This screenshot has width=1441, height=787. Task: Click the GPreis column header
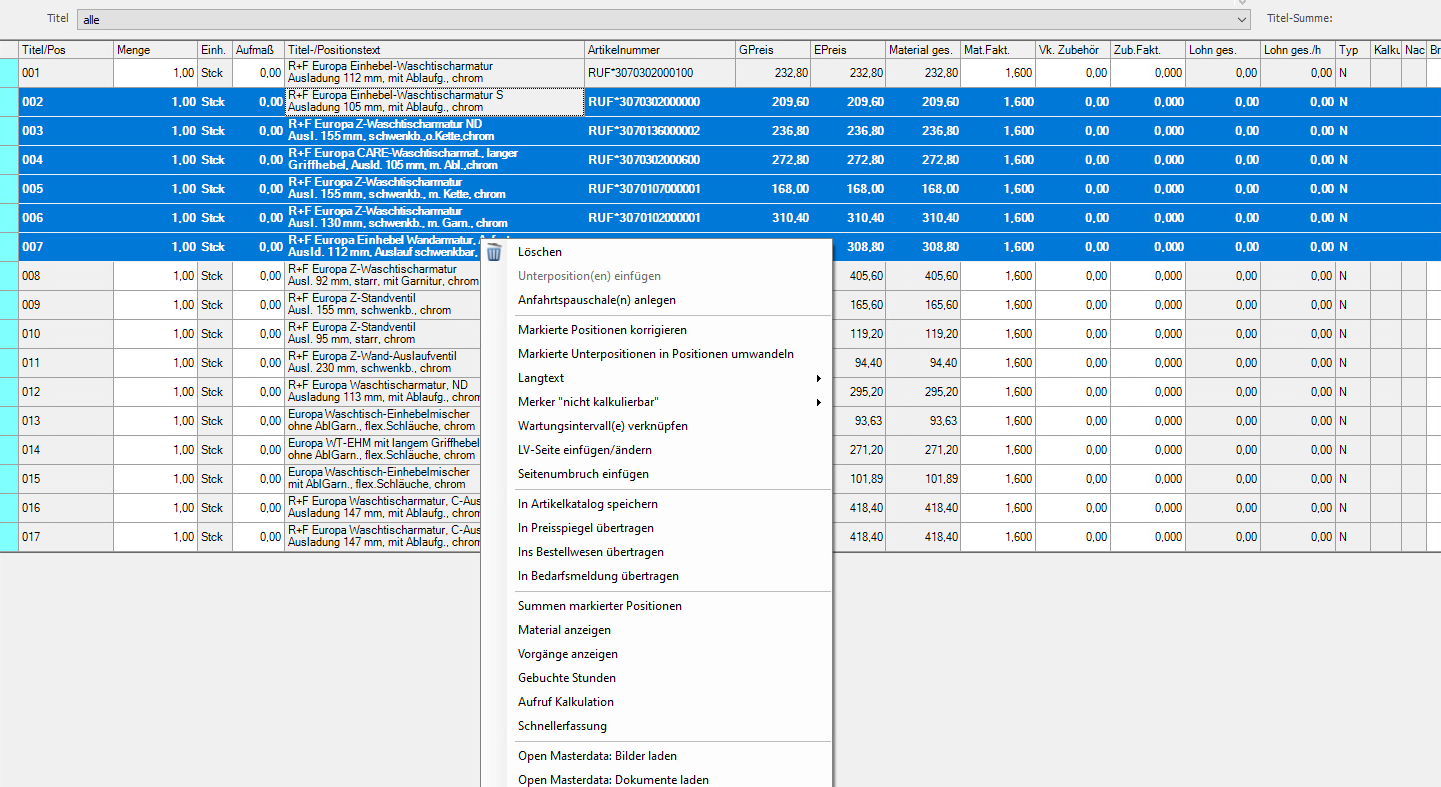click(773, 50)
